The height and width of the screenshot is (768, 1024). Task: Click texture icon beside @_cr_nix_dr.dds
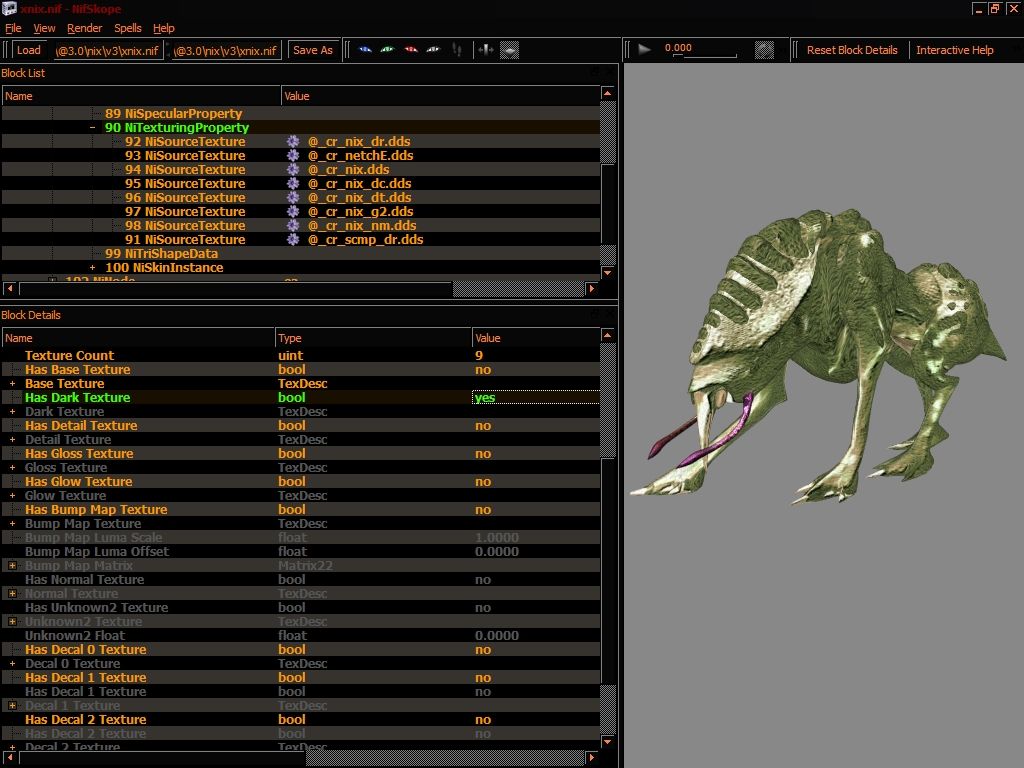coord(293,141)
